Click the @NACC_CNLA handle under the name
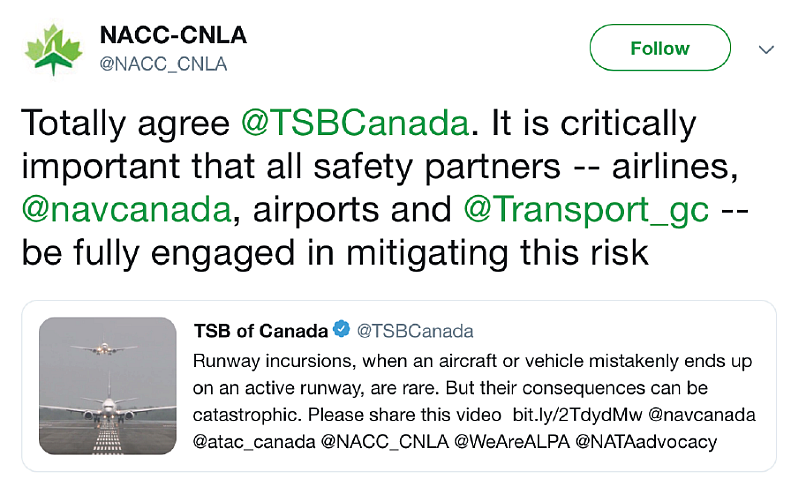800x479 pixels. coord(163,64)
